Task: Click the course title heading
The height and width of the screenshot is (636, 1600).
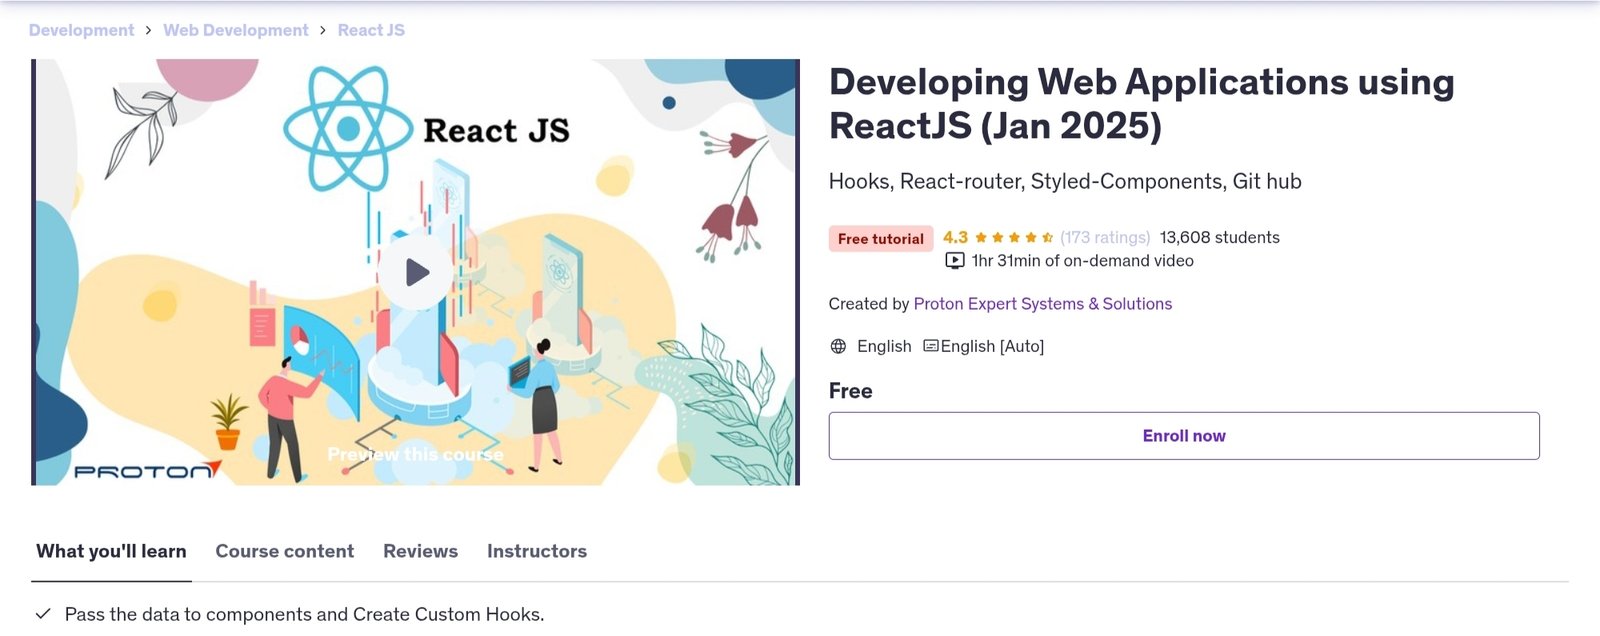Action: [1142, 104]
